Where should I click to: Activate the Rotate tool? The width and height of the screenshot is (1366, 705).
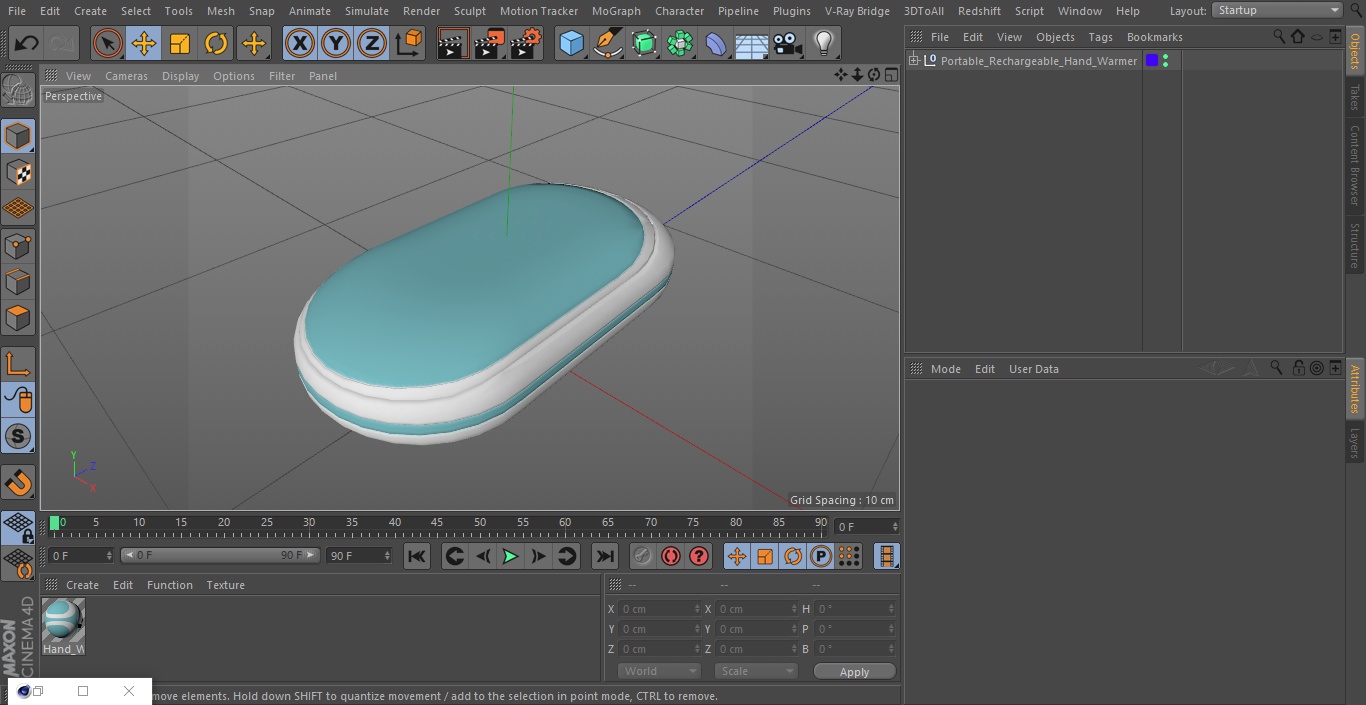pos(216,44)
